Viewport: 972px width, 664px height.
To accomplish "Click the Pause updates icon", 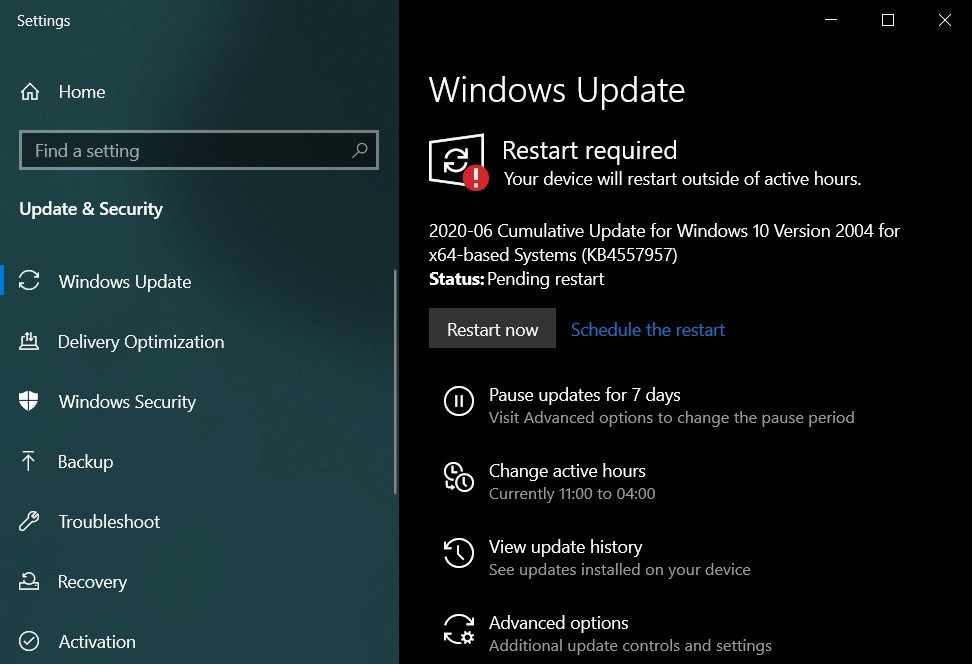I will (x=458, y=401).
